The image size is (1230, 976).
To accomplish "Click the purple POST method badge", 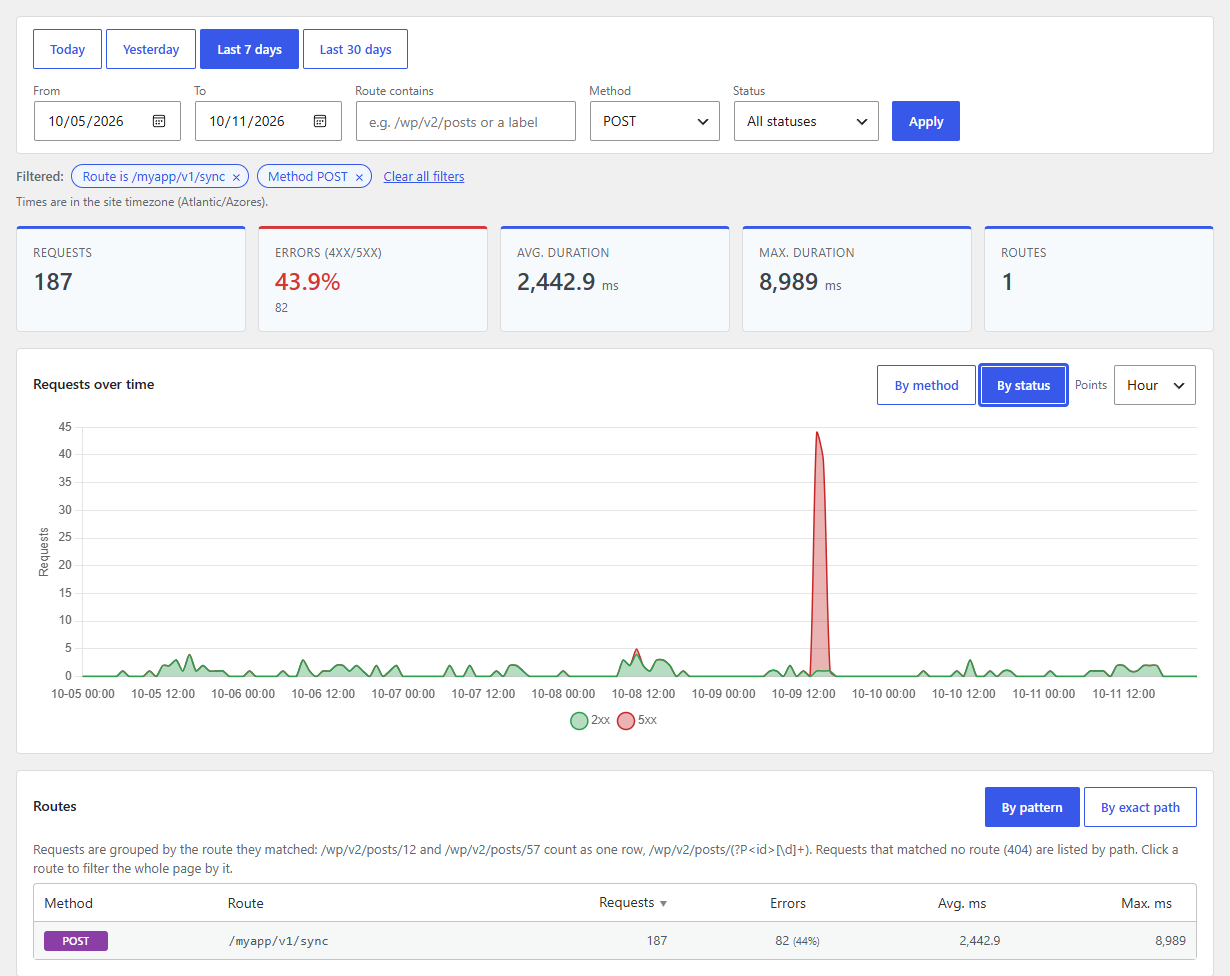I will tap(76, 941).
